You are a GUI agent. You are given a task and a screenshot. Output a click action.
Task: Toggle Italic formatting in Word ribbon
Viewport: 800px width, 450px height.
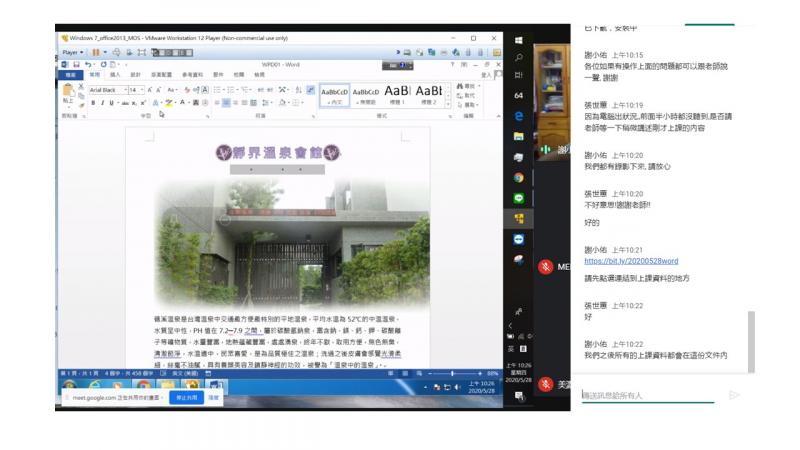(x=102, y=103)
